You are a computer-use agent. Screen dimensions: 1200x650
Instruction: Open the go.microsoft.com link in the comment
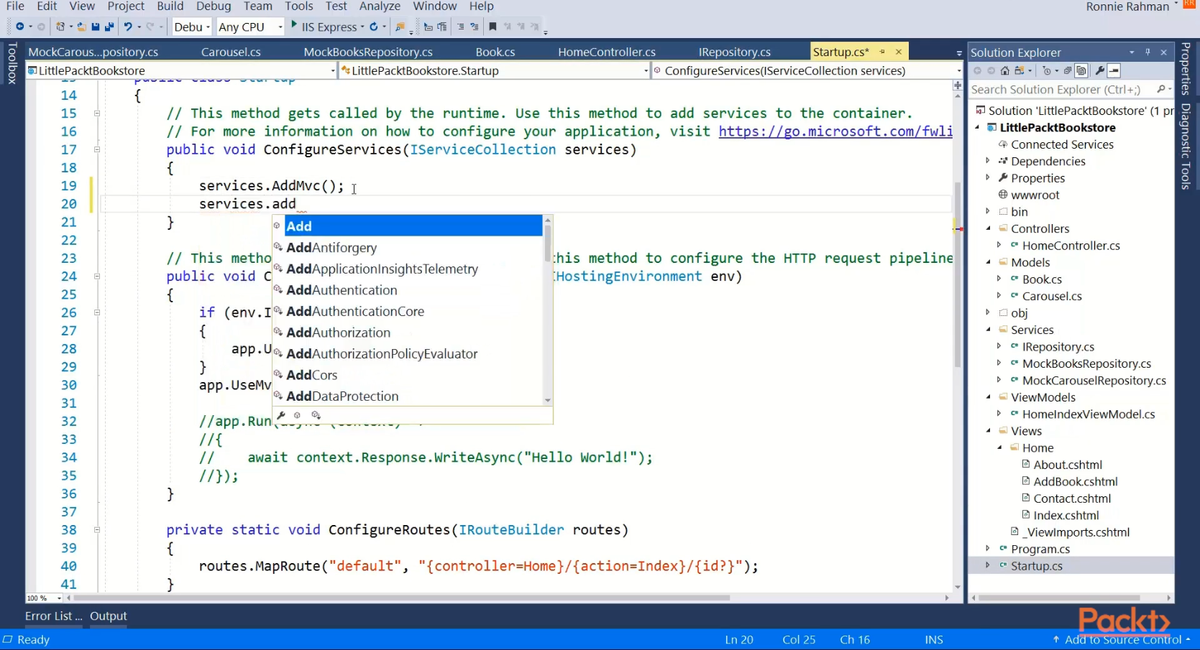[x=835, y=131]
